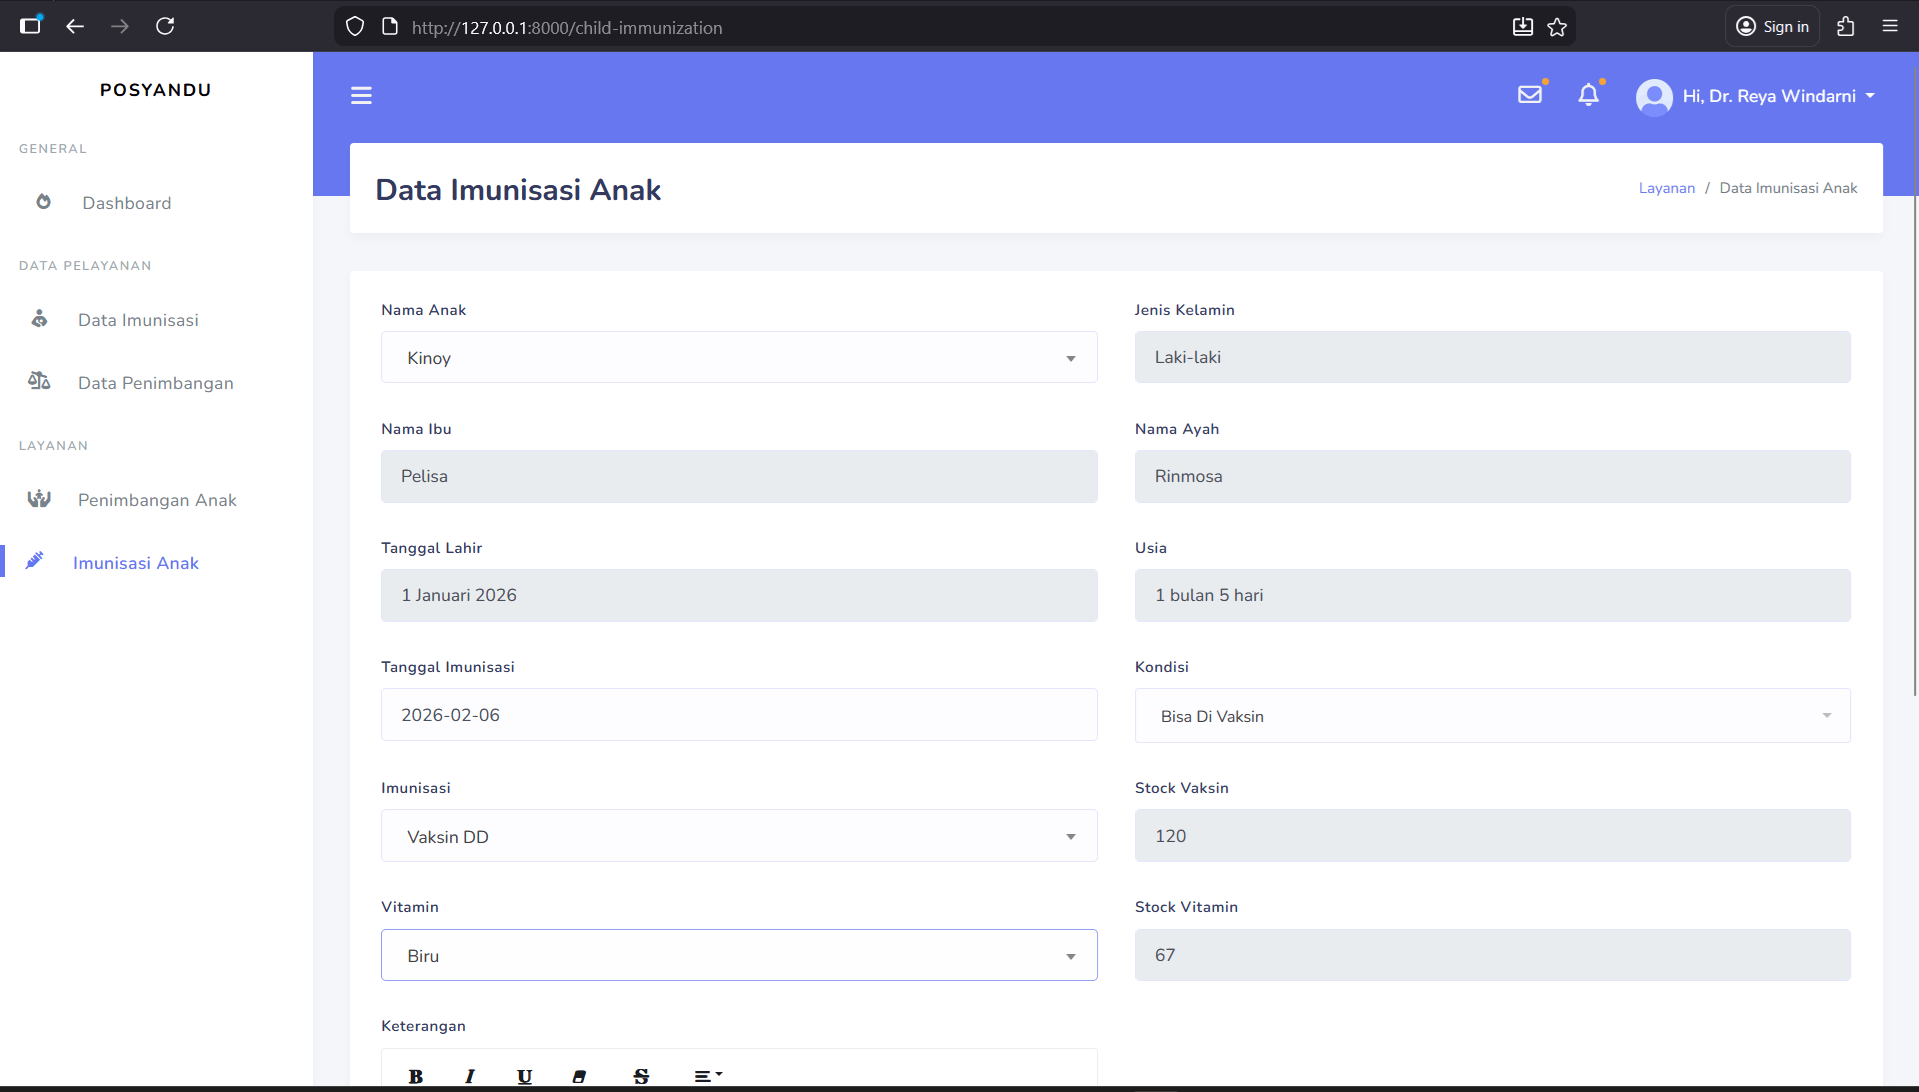The height and width of the screenshot is (1092, 1919).
Task: Click the Layanan breadcrumb link
Action: point(1666,188)
